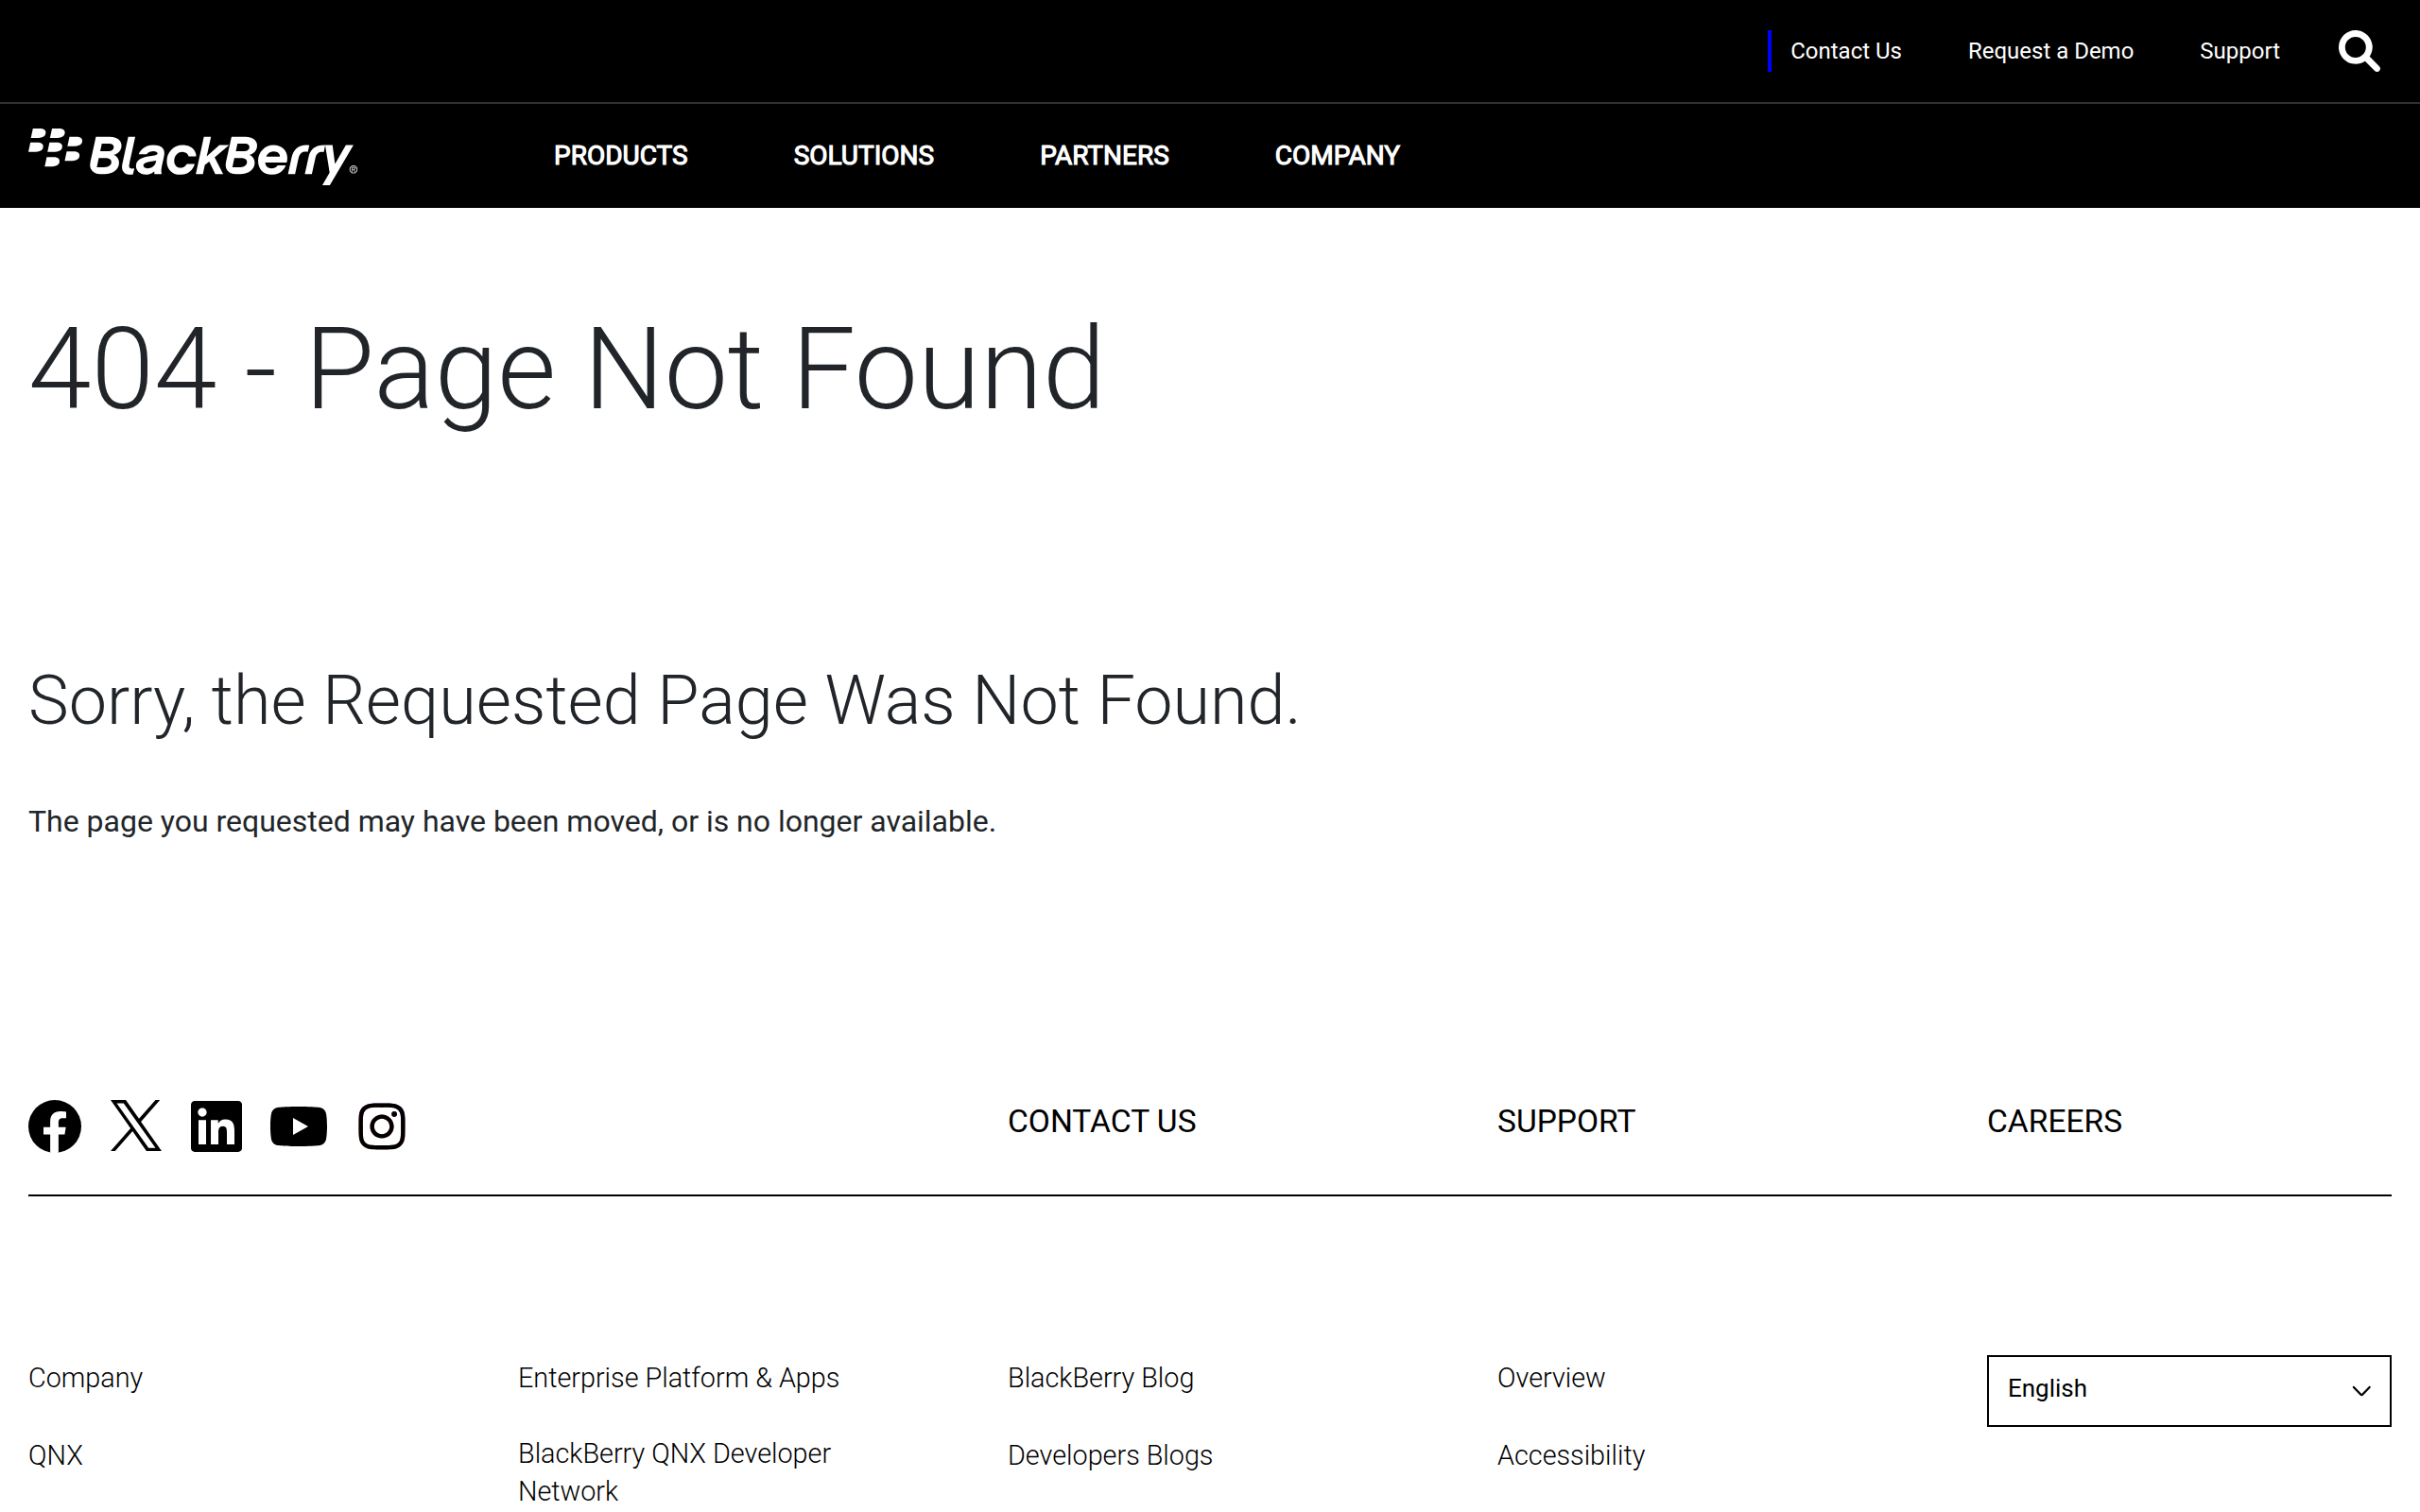Click CONTACT US footer heading

1101,1121
